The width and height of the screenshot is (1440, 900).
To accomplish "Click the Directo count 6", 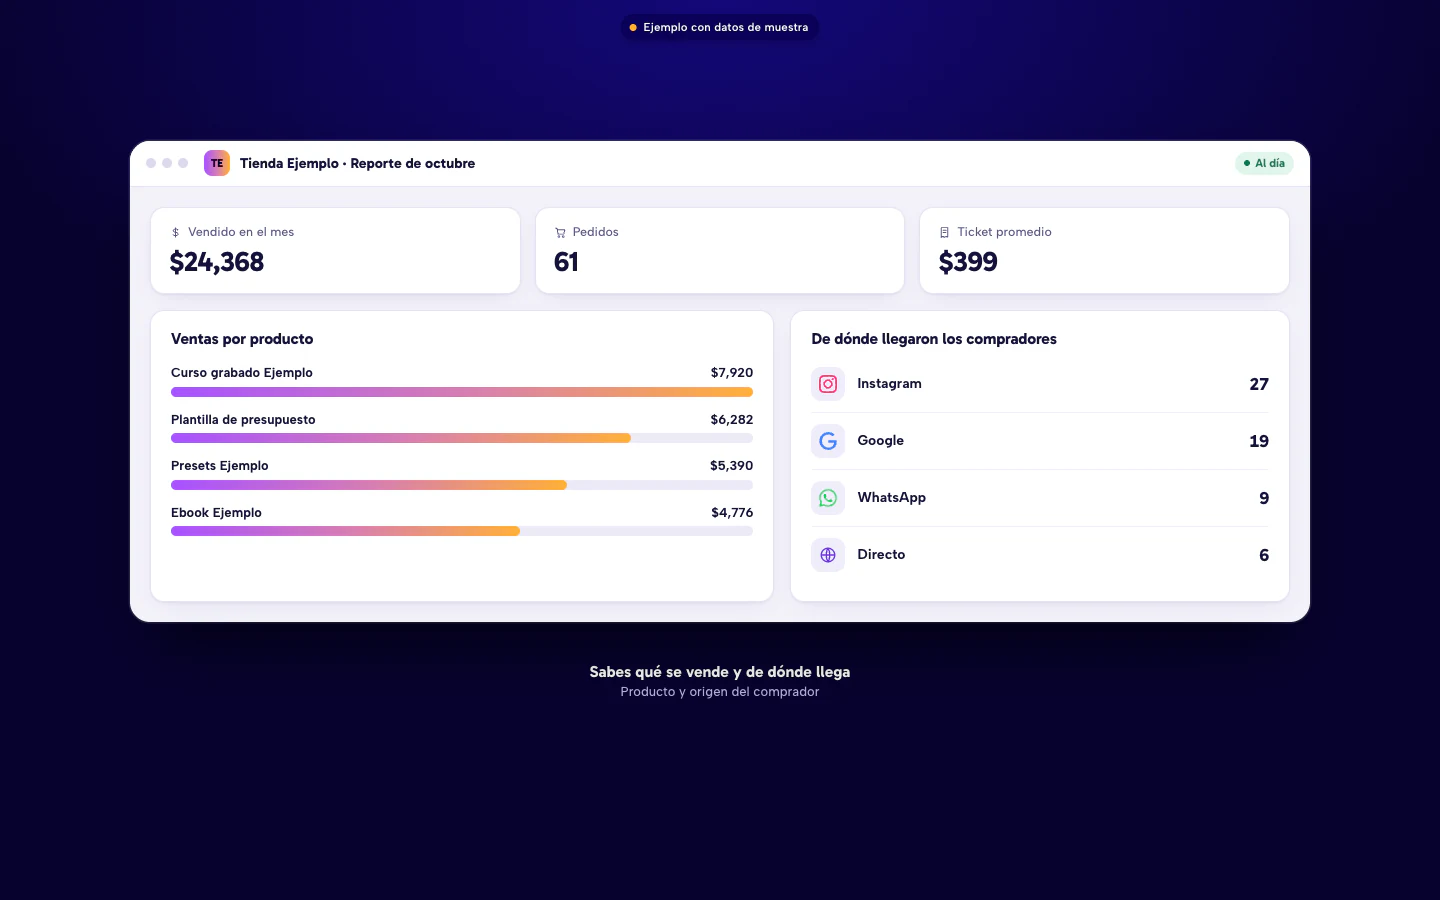I will click(x=1264, y=555).
